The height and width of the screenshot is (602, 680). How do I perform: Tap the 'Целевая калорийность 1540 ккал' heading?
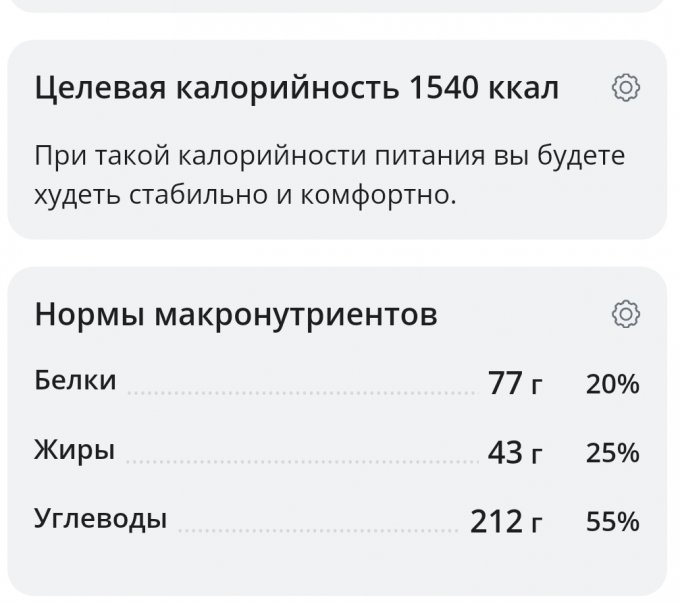[x=296, y=89]
